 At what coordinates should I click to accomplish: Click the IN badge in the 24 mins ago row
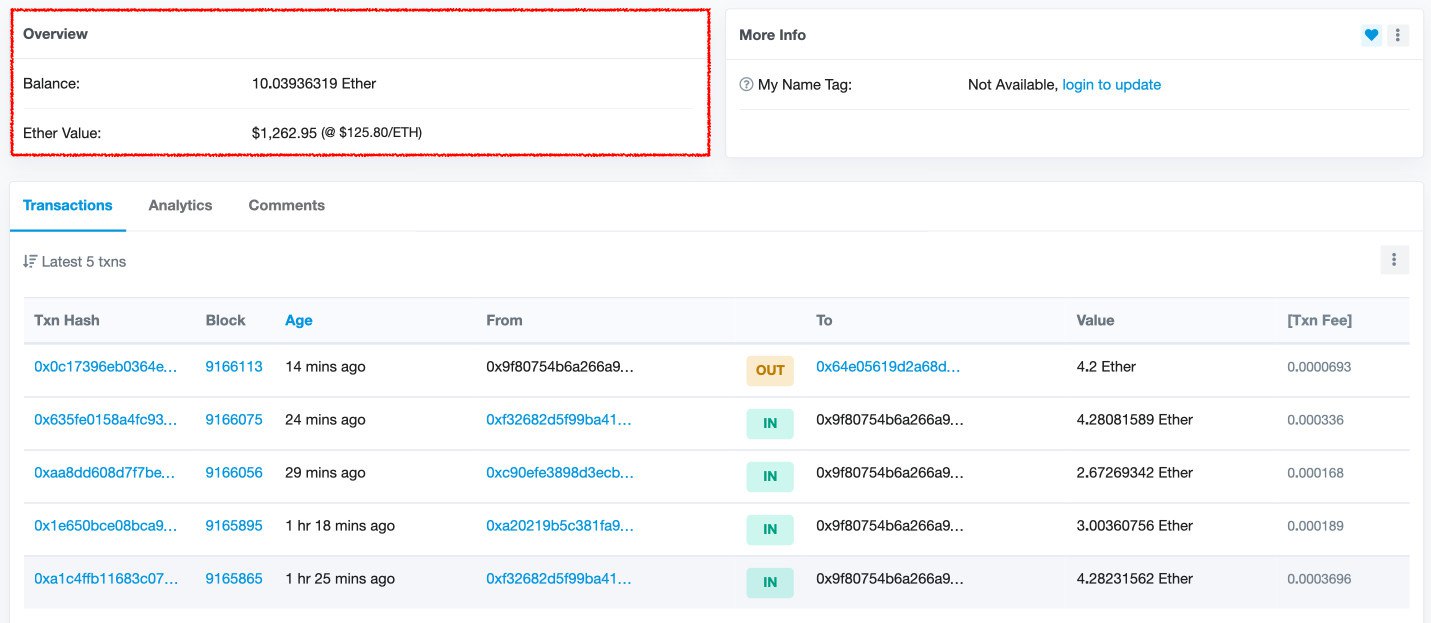[770, 423]
